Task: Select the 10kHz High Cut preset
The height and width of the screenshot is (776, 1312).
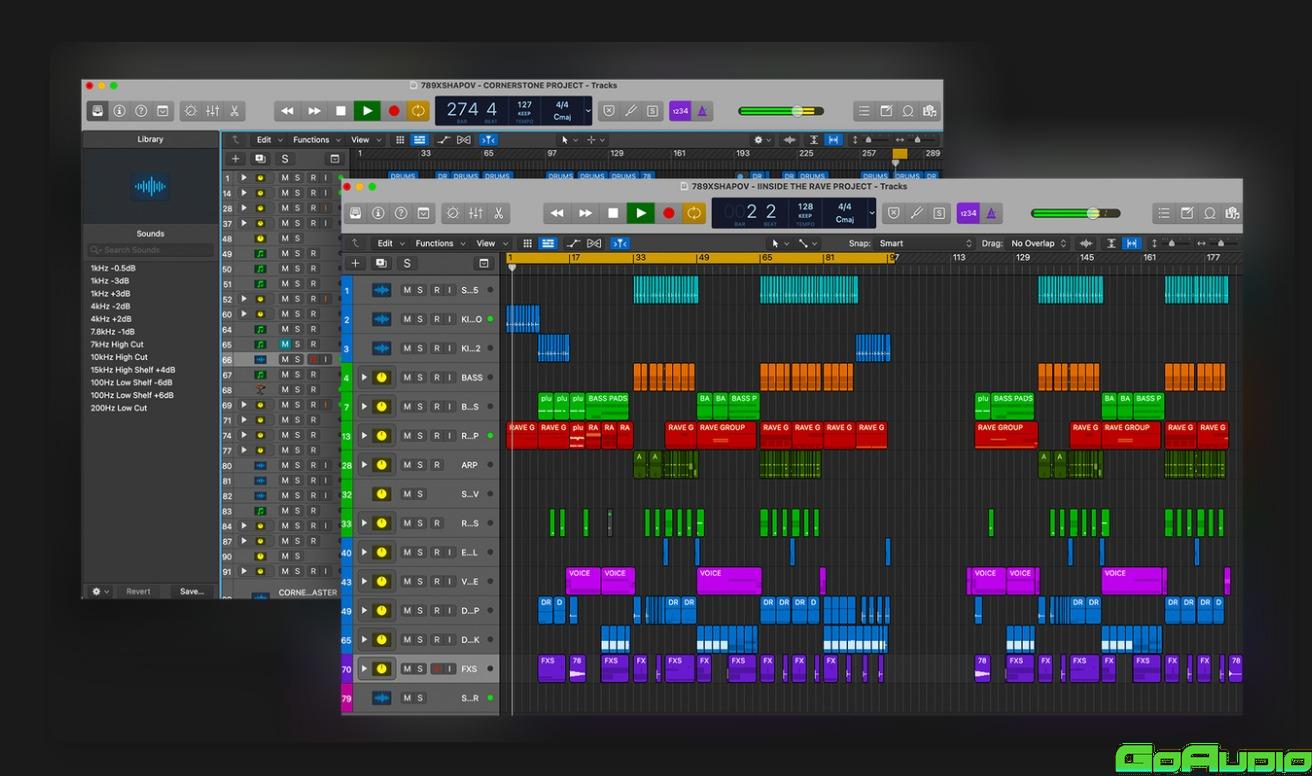Action: point(119,357)
